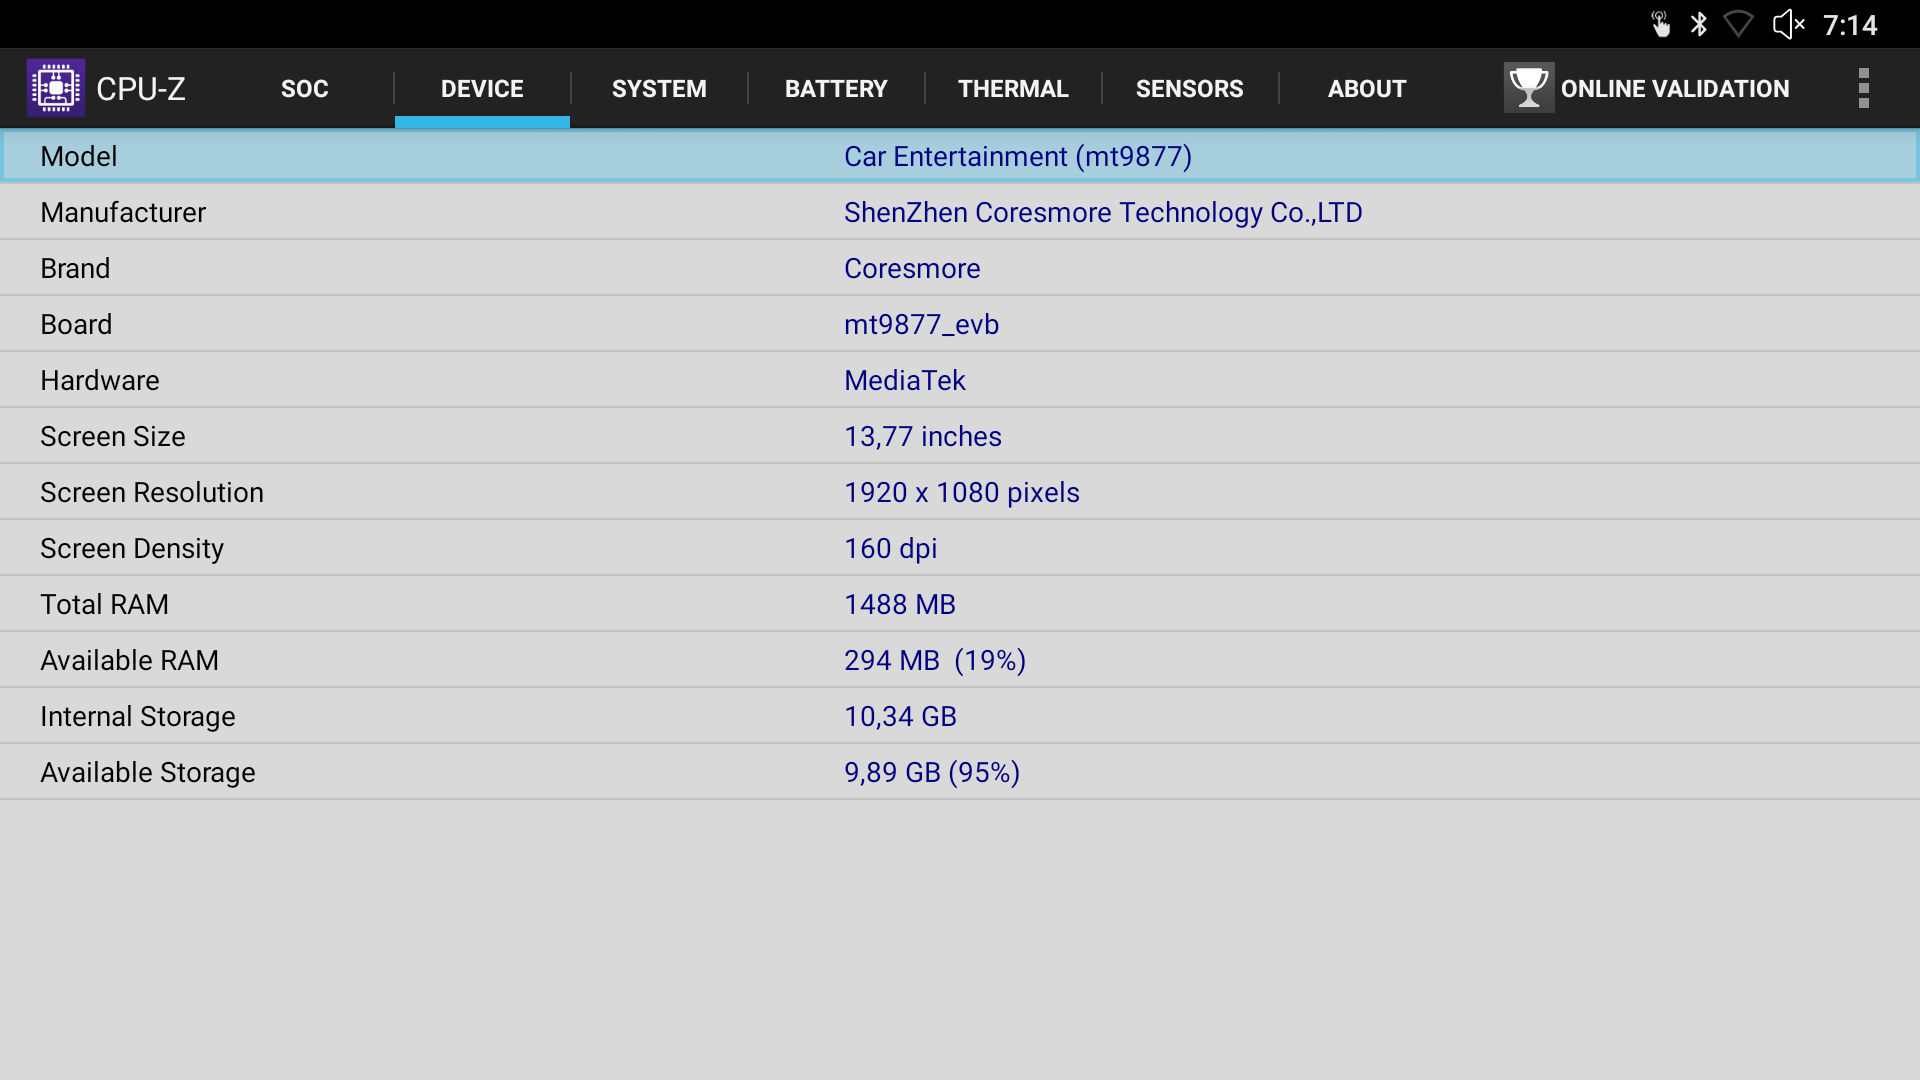Select the 9,89 GB (95%) value
The width and height of the screenshot is (1920, 1080).
click(x=932, y=773)
